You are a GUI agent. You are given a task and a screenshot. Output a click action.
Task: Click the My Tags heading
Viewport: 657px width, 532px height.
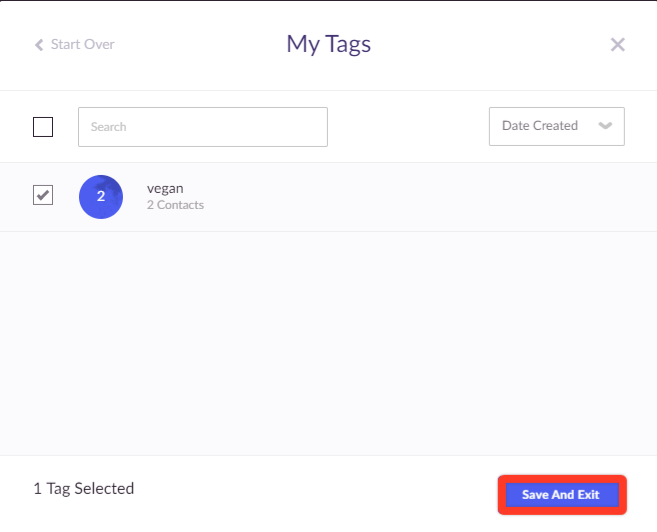tap(328, 44)
